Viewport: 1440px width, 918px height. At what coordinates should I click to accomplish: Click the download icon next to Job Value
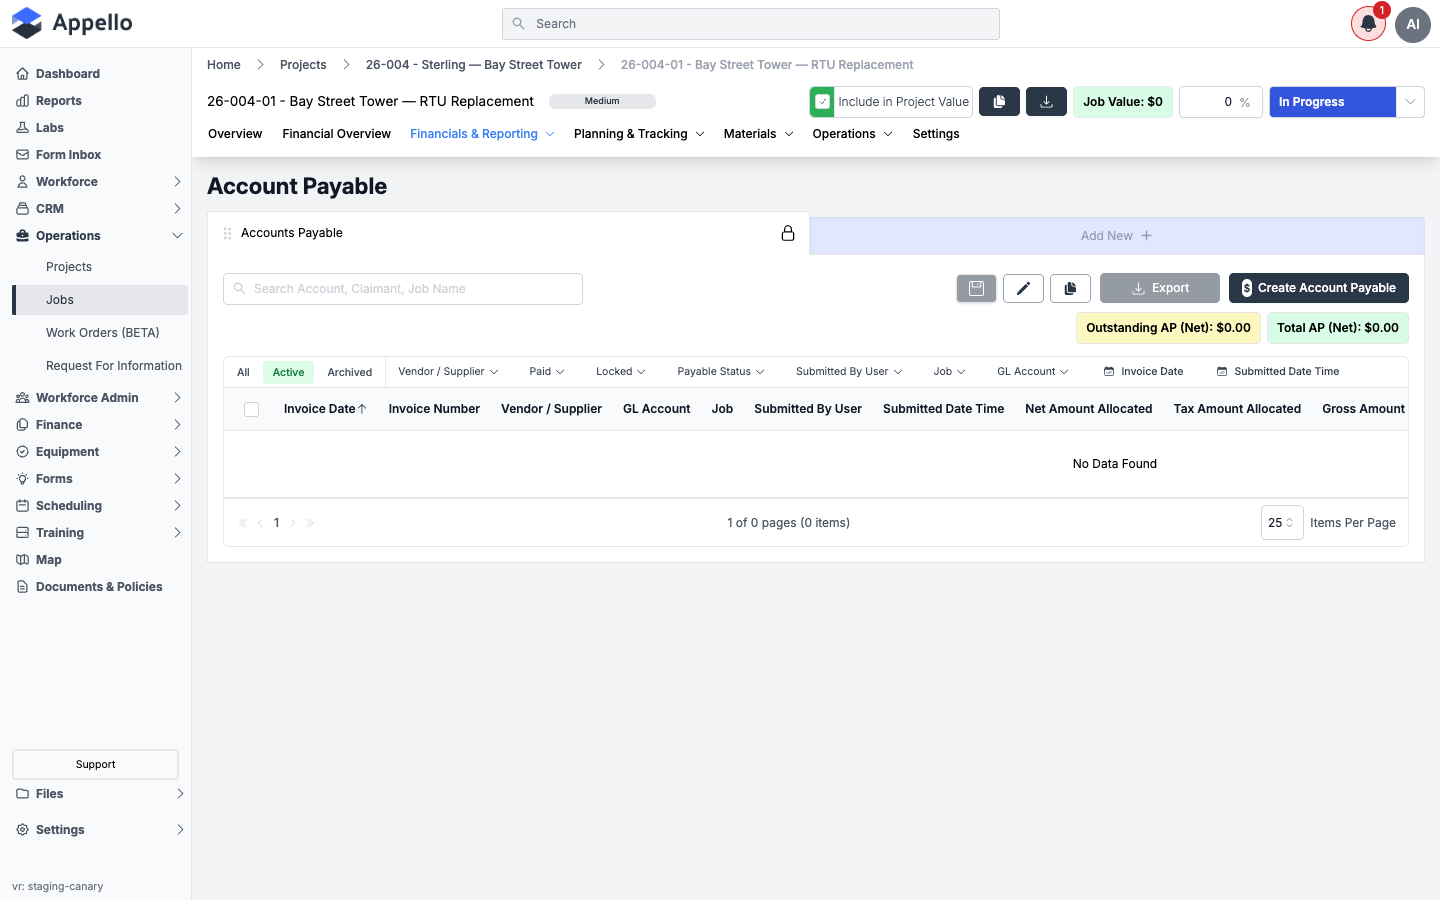1047,102
